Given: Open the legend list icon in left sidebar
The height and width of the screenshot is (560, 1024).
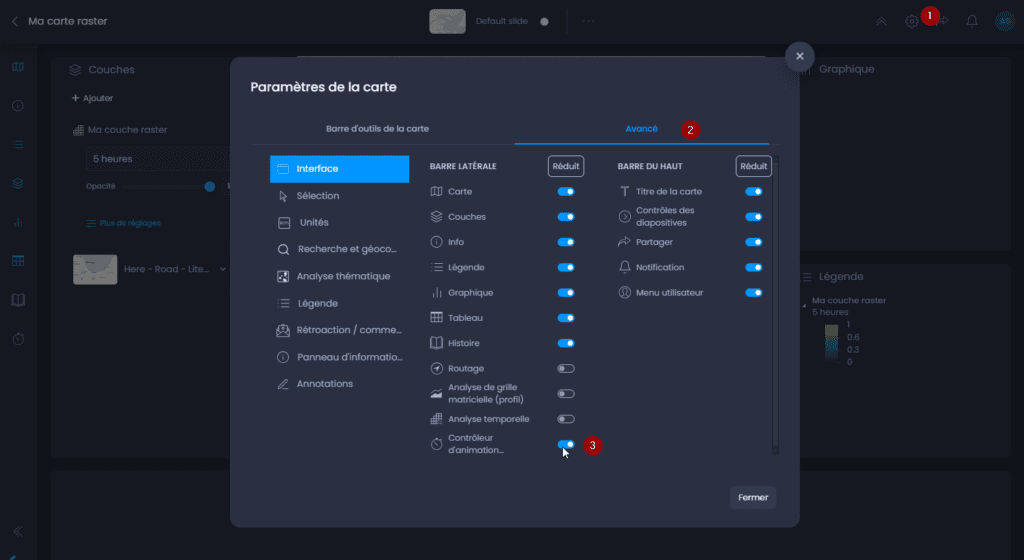Looking at the screenshot, I should tap(18, 145).
